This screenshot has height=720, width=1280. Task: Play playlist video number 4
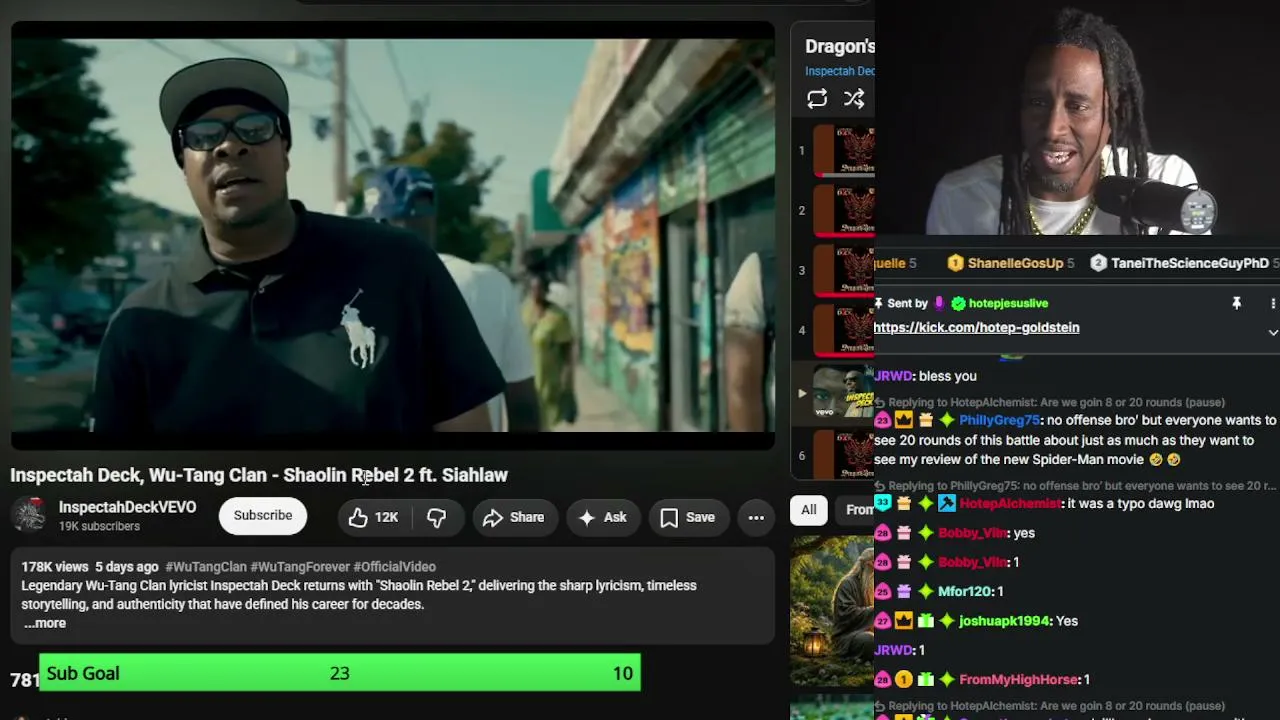tap(843, 331)
